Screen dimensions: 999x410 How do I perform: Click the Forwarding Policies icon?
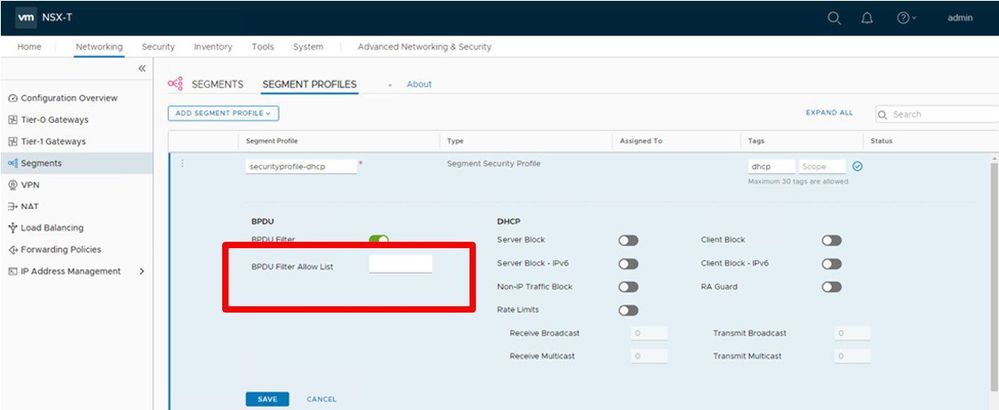(x=12, y=250)
